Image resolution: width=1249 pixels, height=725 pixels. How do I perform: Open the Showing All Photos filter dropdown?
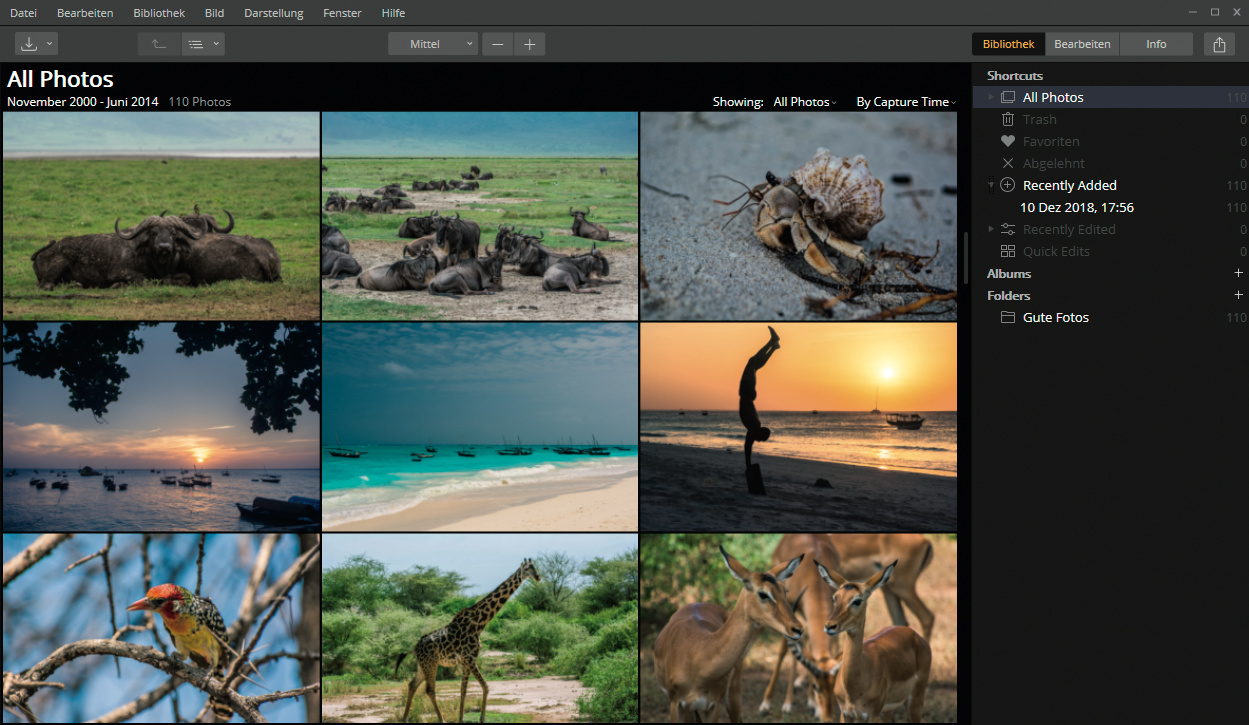[x=804, y=102]
